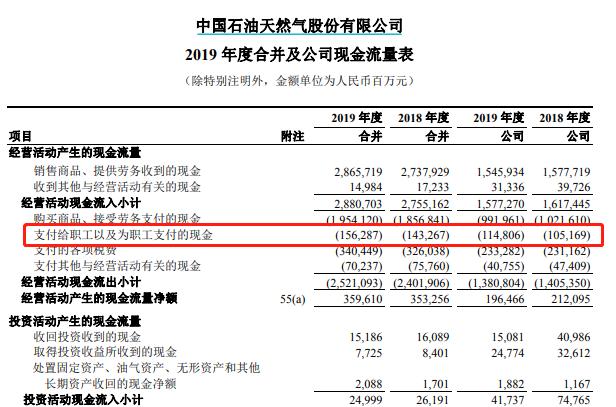Select the subtotal 2,755,162
Viewport: 616px width, 407px height.
[425, 204]
